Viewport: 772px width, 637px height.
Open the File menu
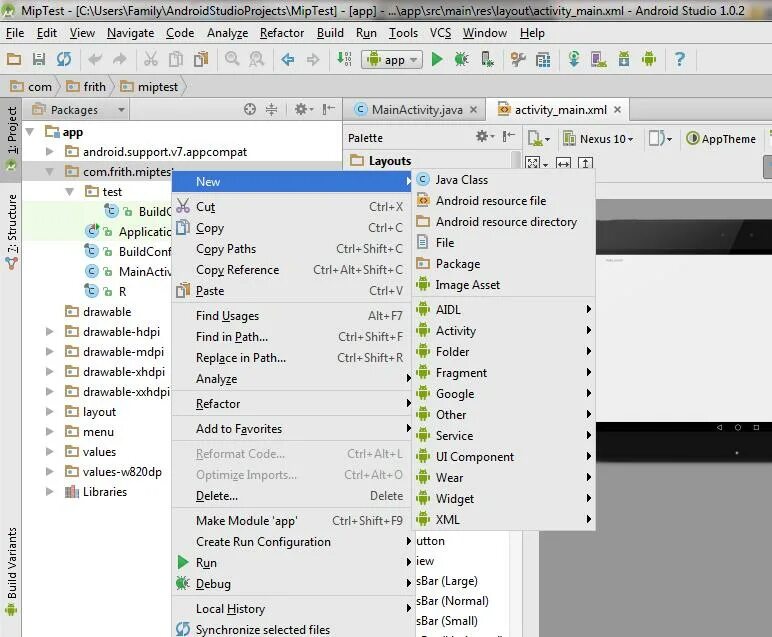point(15,33)
